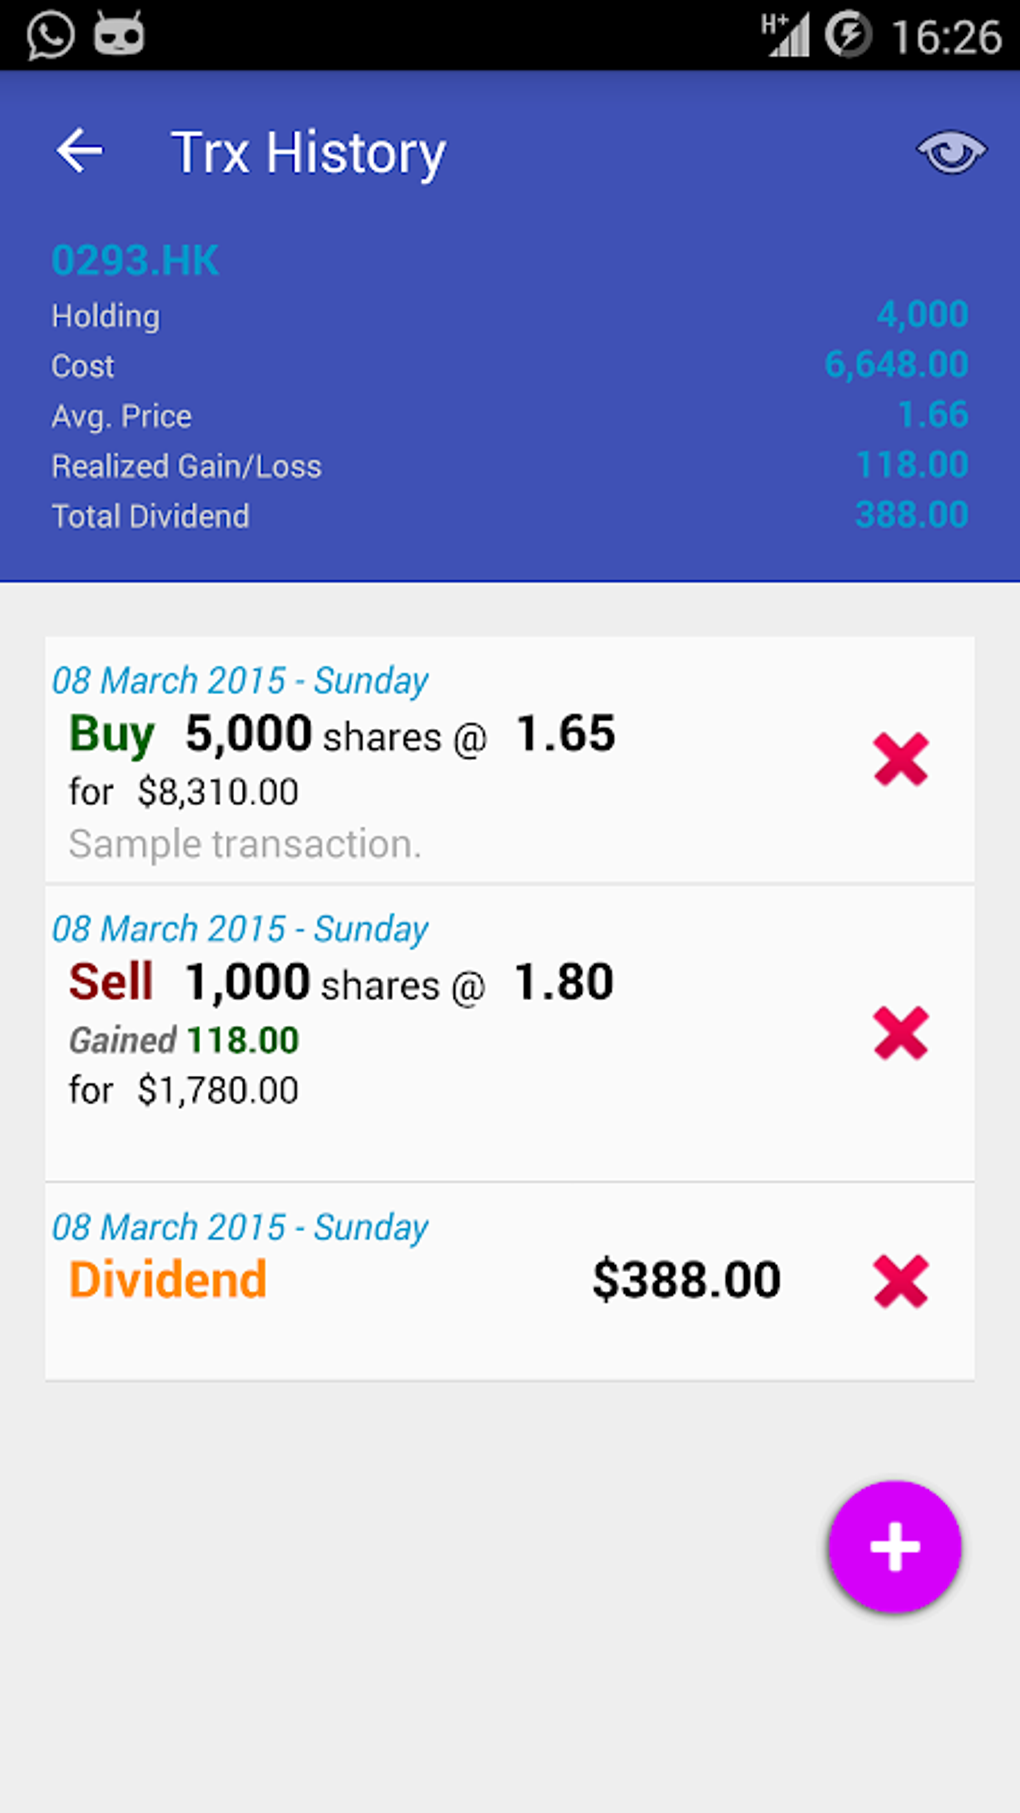This screenshot has width=1020, height=1813.
Task: Tap the Sample transaction note text
Action: (245, 844)
